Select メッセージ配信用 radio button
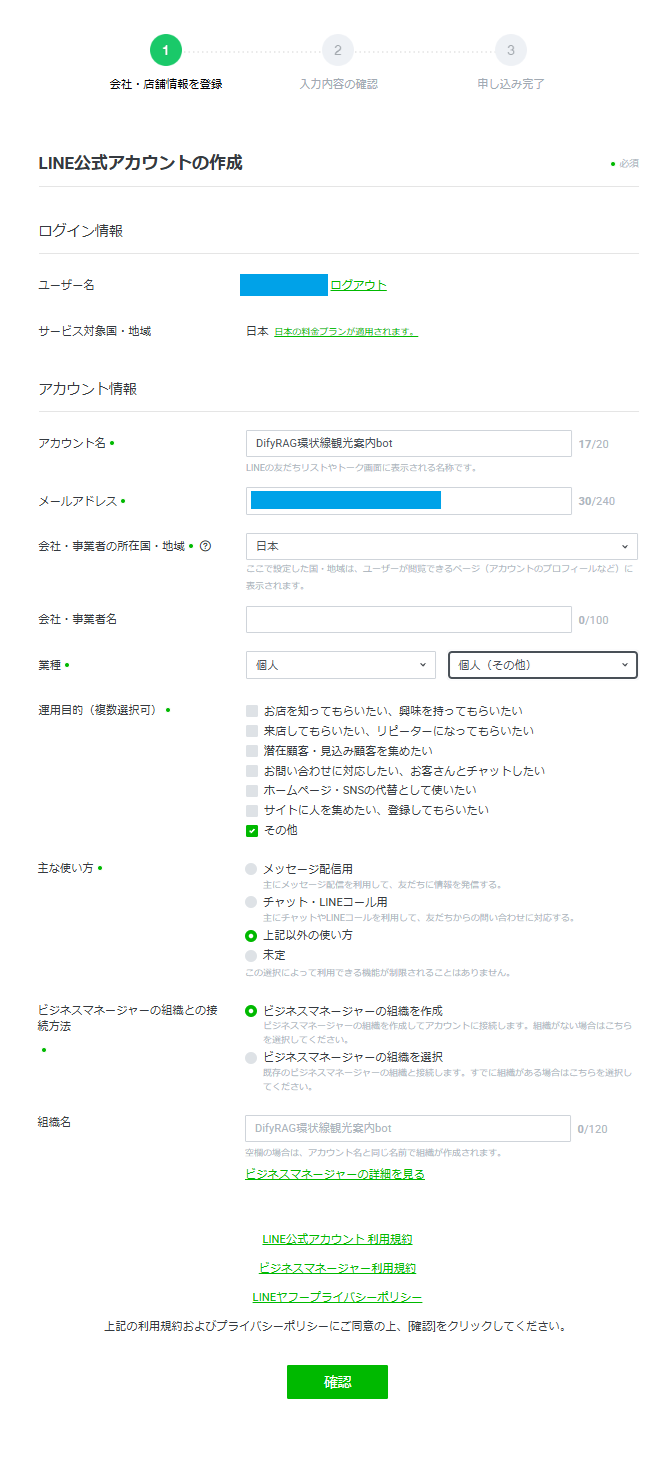Viewport: 672px width, 1478px height. pyautogui.click(x=251, y=869)
